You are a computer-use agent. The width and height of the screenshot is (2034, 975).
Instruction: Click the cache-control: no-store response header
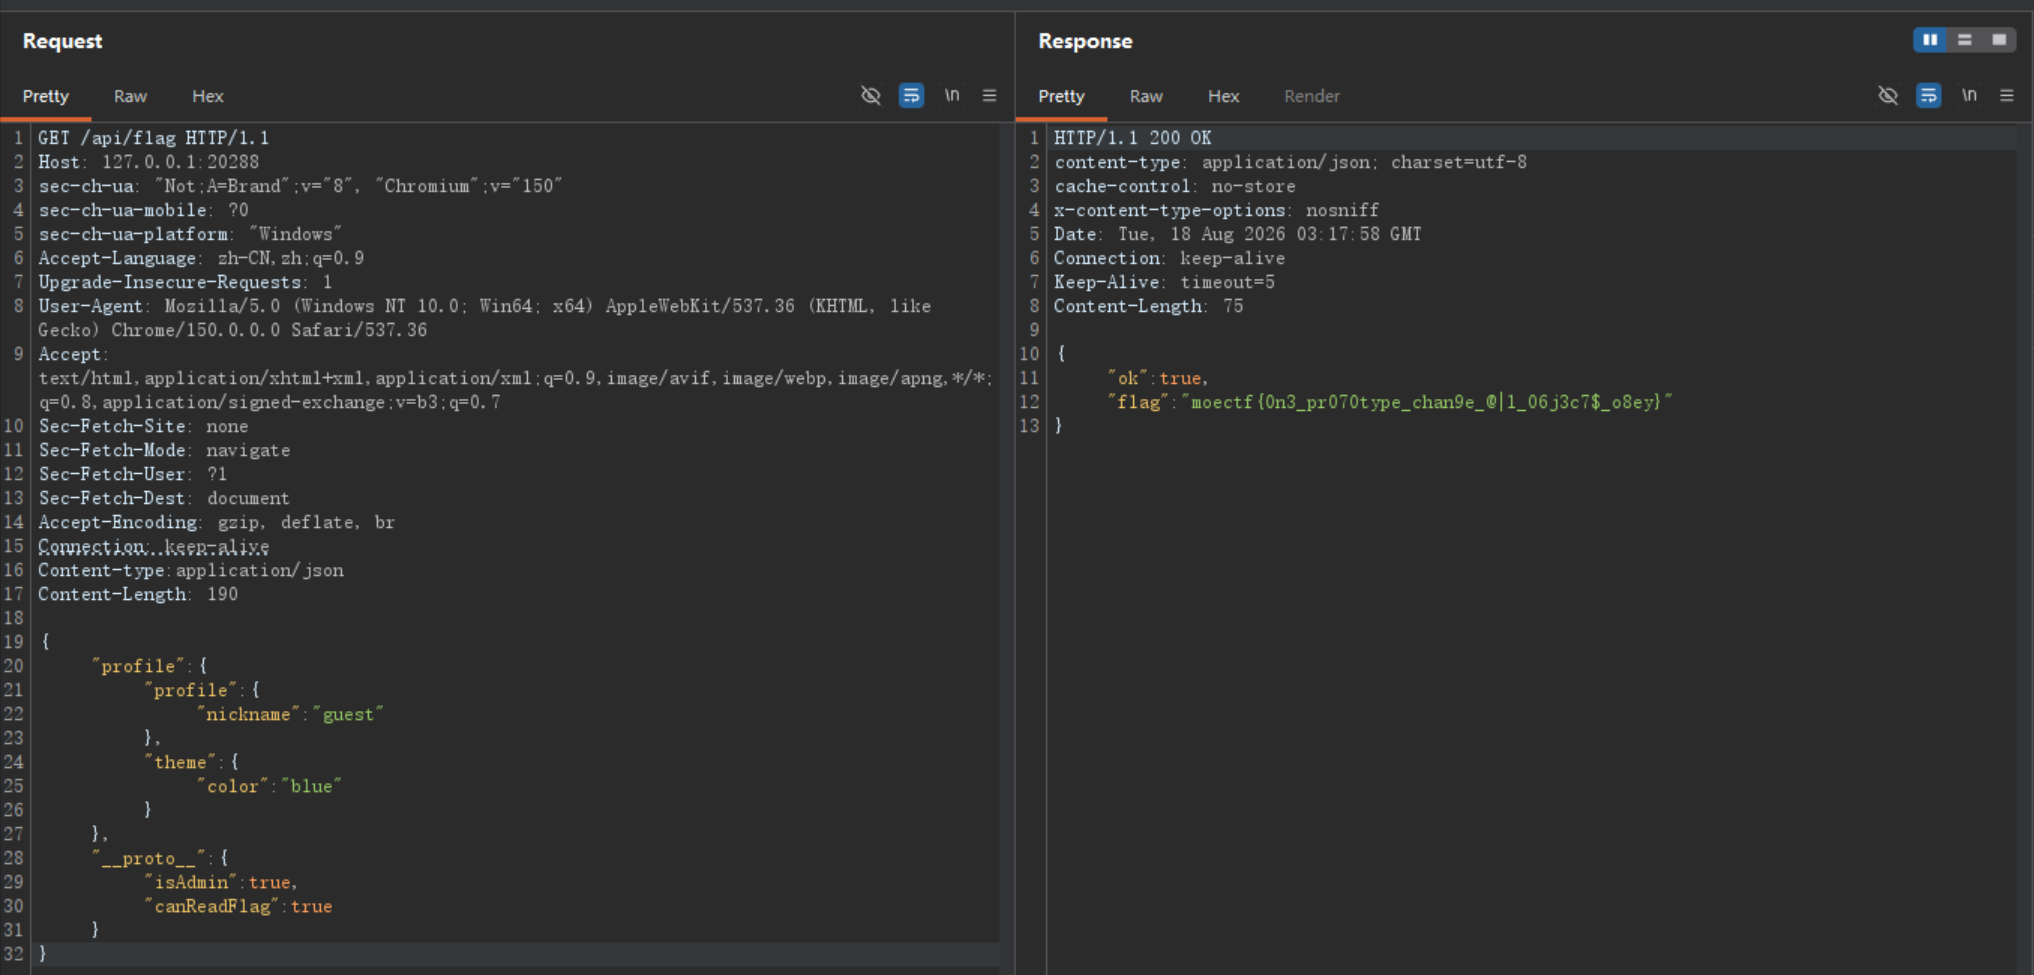point(1174,186)
